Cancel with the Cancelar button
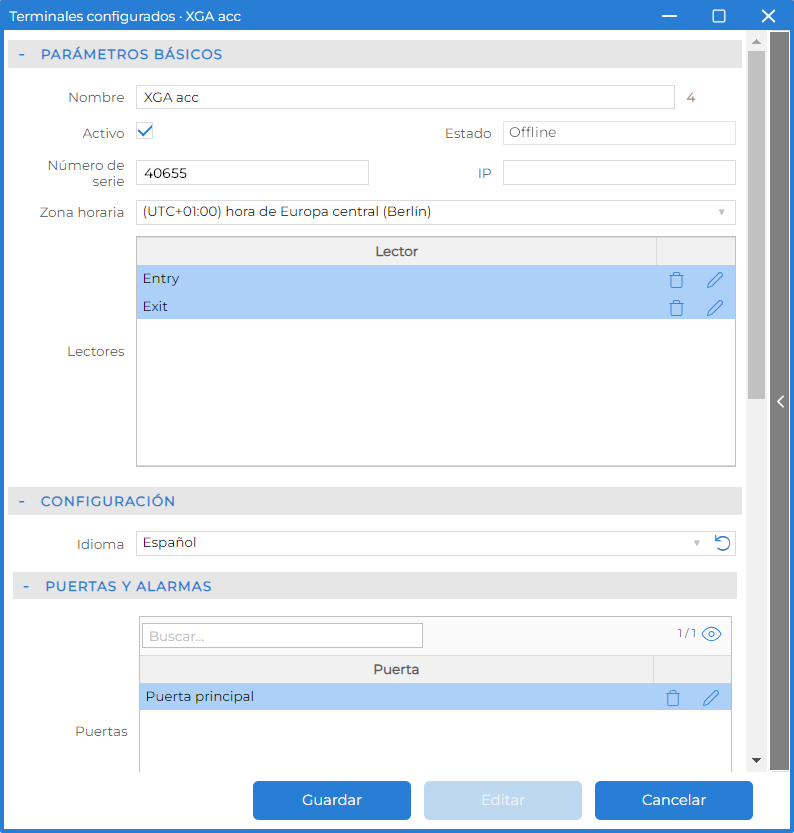Viewport: 794px width, 833px height. pyautogui.click(x=674, y=800)
